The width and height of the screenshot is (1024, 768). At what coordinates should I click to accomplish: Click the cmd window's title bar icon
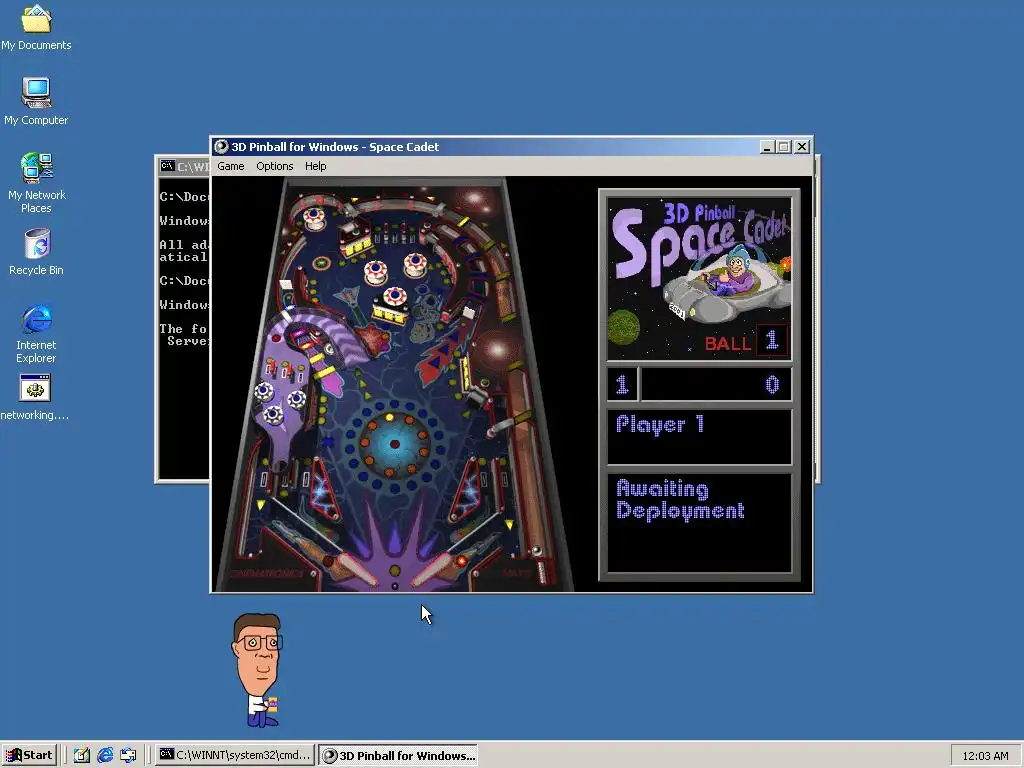point(167,166)
